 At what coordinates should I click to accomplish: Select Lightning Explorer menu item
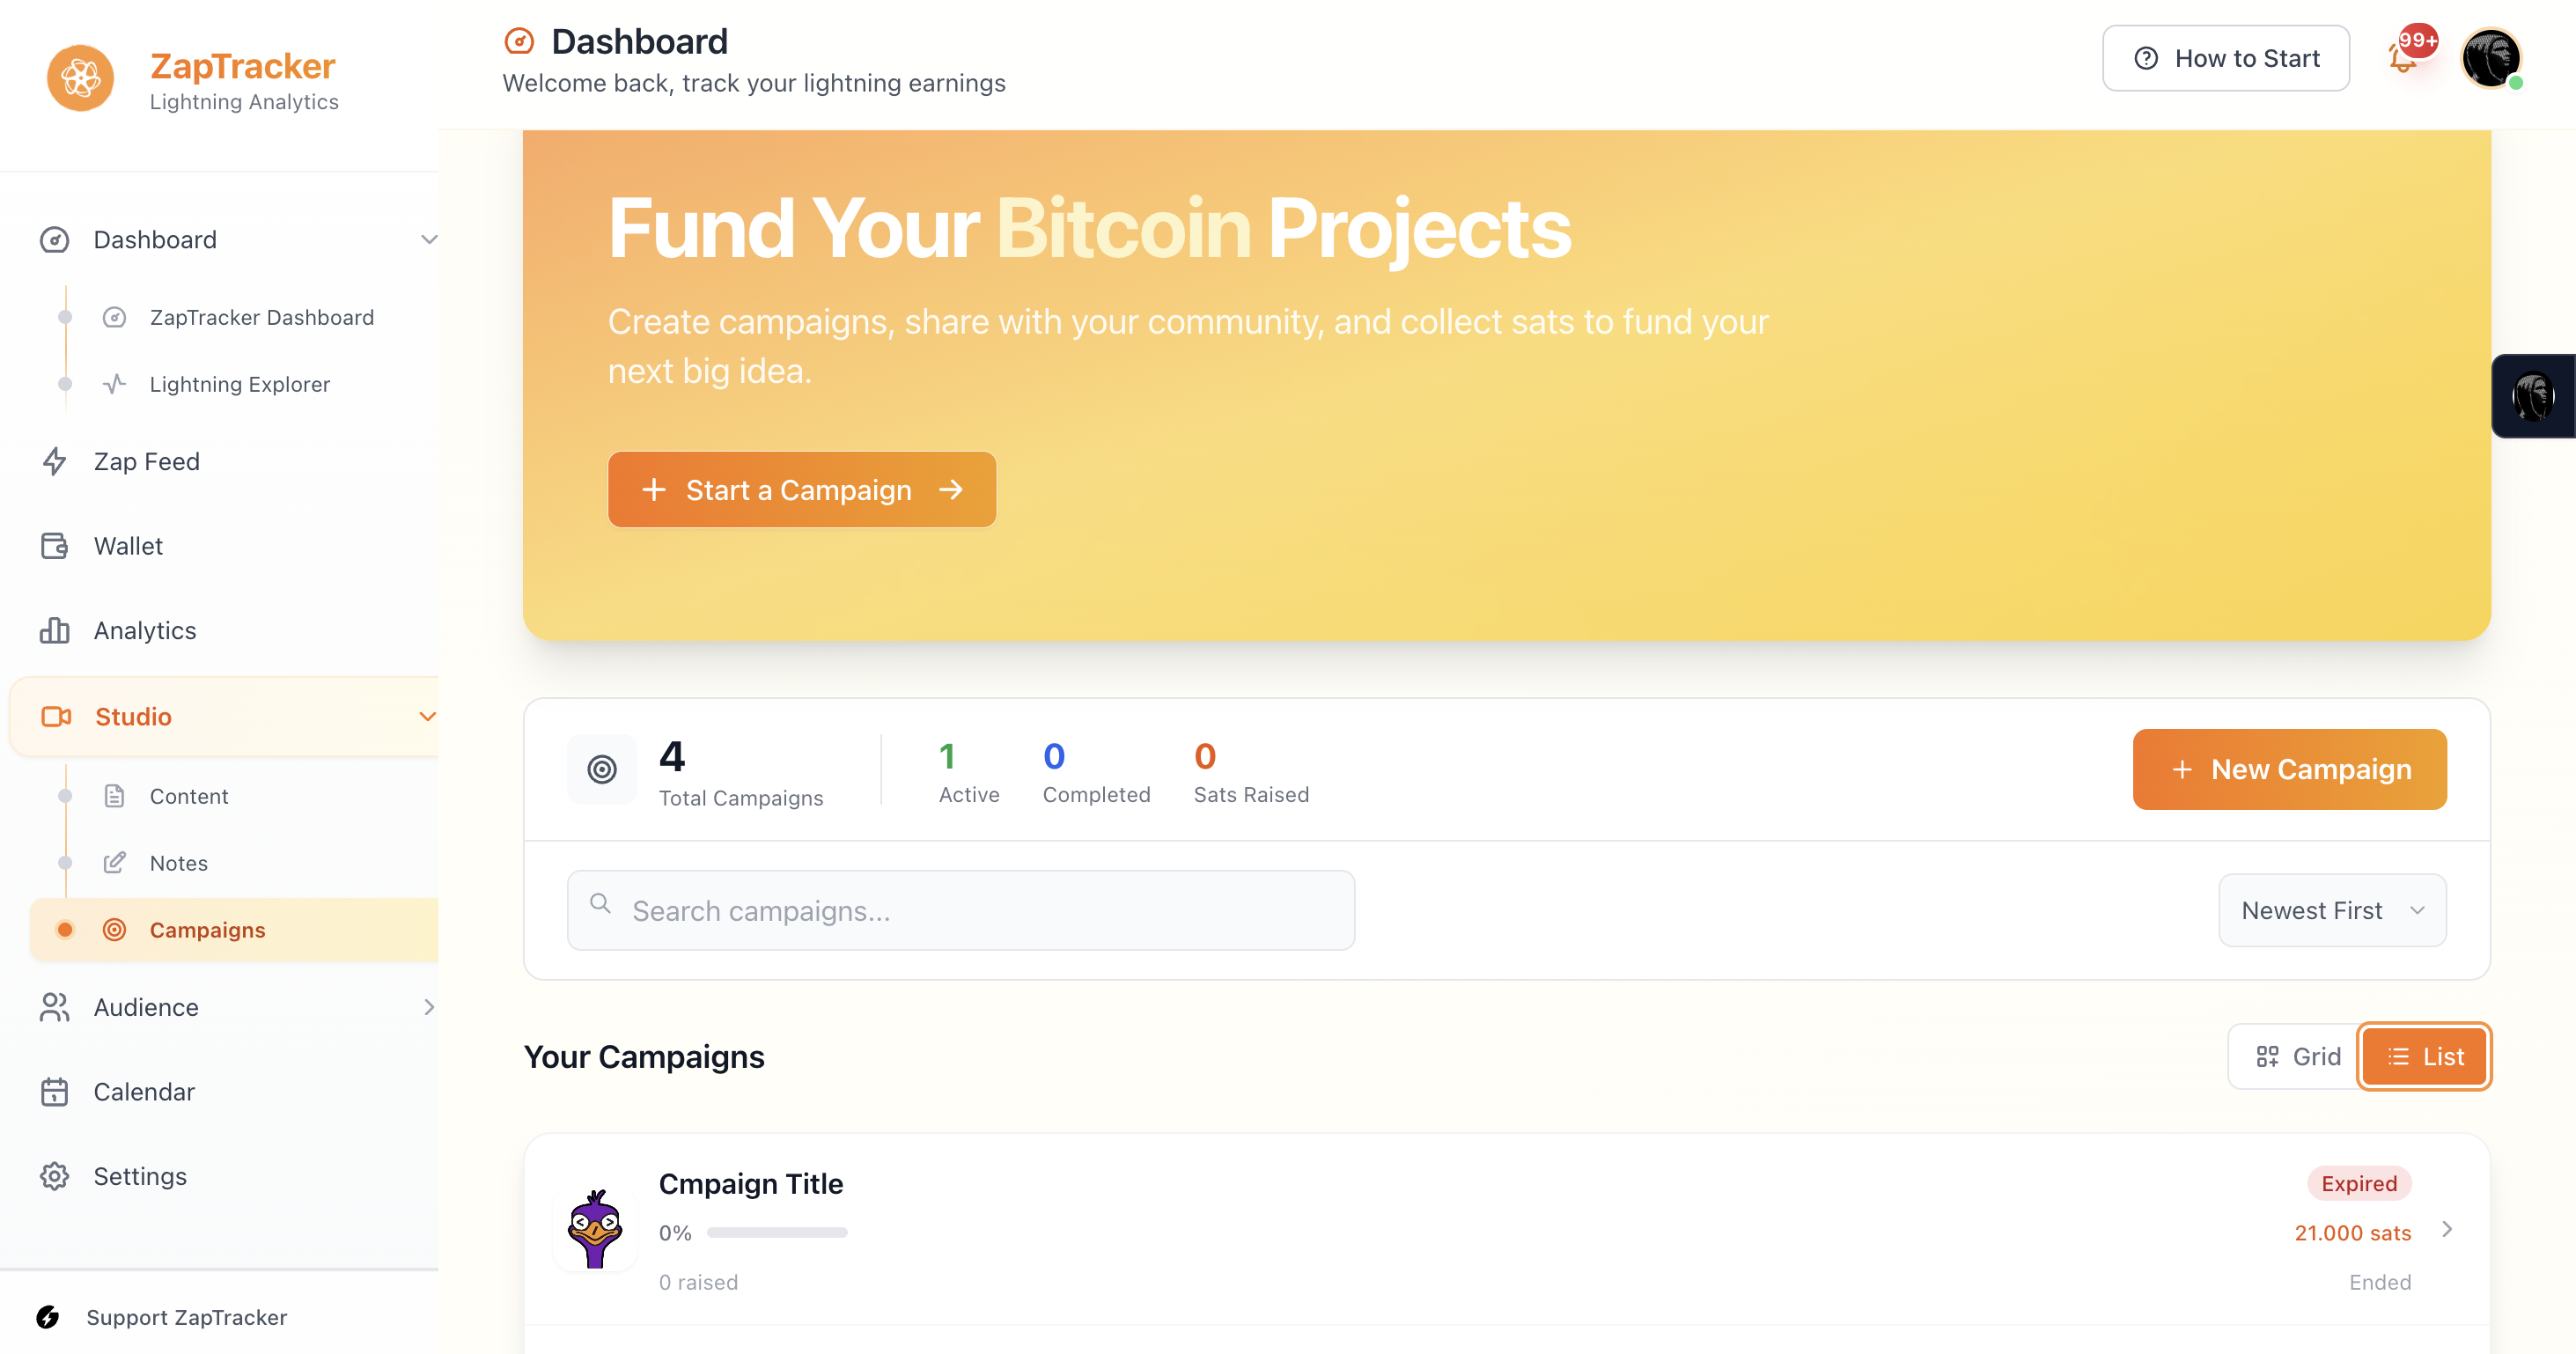click(239, 384)
